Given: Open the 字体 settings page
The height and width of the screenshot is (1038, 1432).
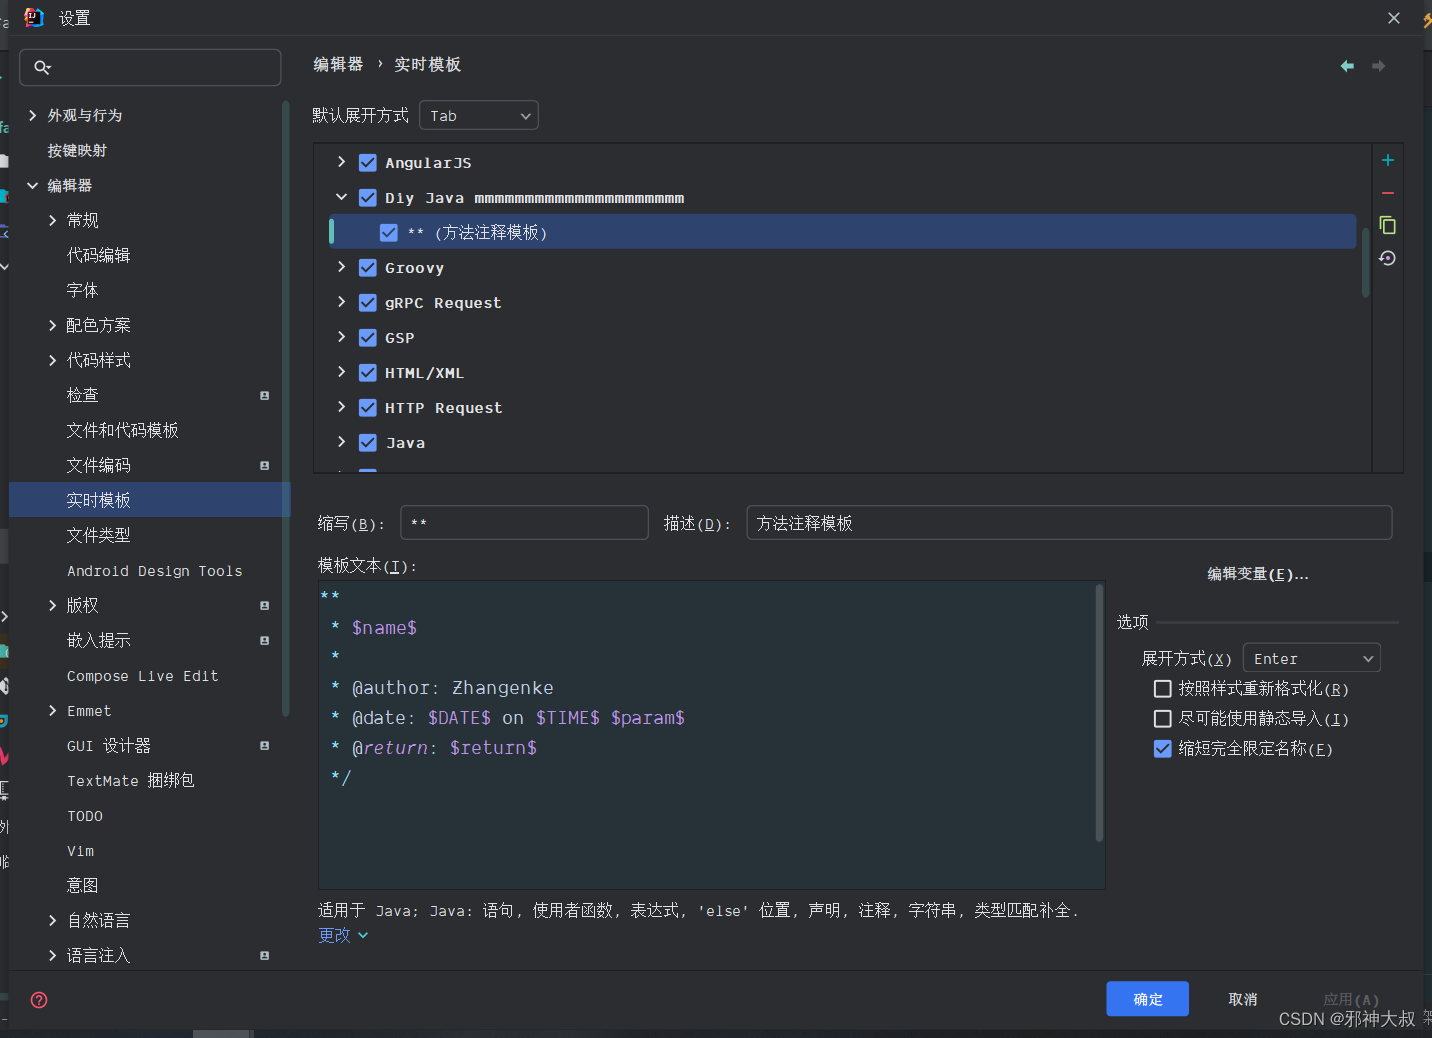Looking at the screenshot, I should click(82, 291).
